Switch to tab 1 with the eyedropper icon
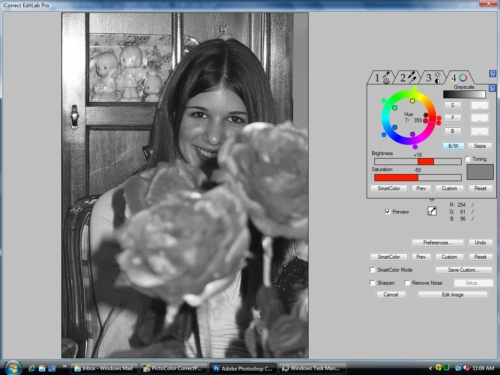The width and height of the screenshot is (500, 375). point(381,78)
